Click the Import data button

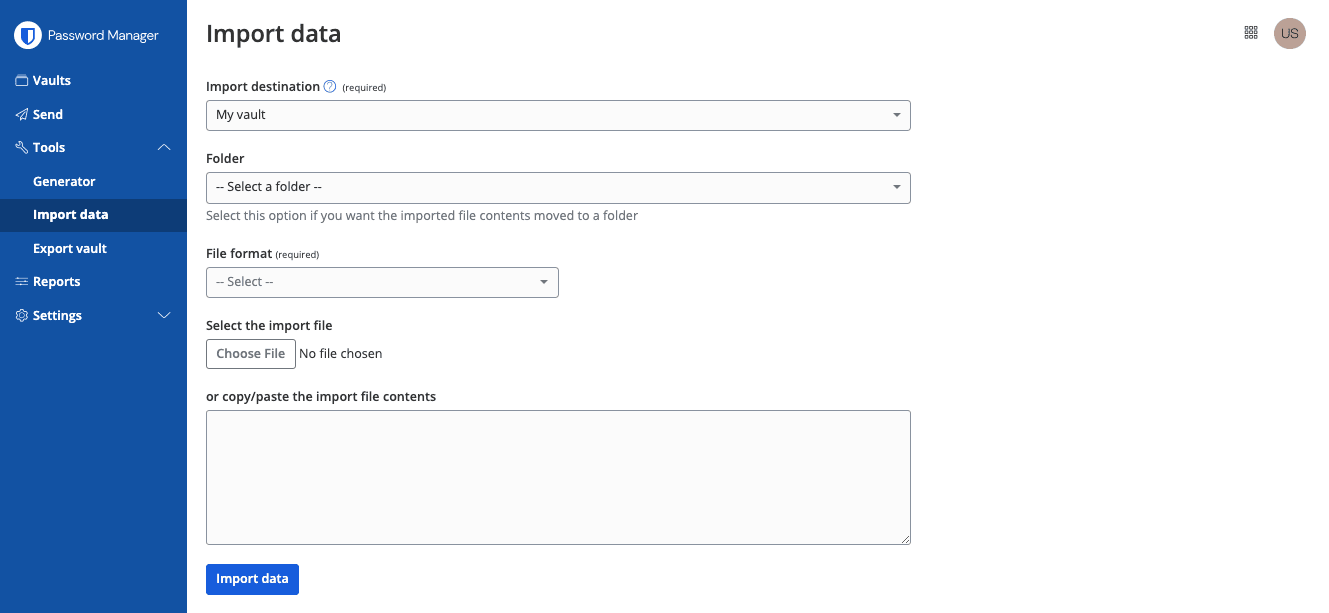[252, 579]
